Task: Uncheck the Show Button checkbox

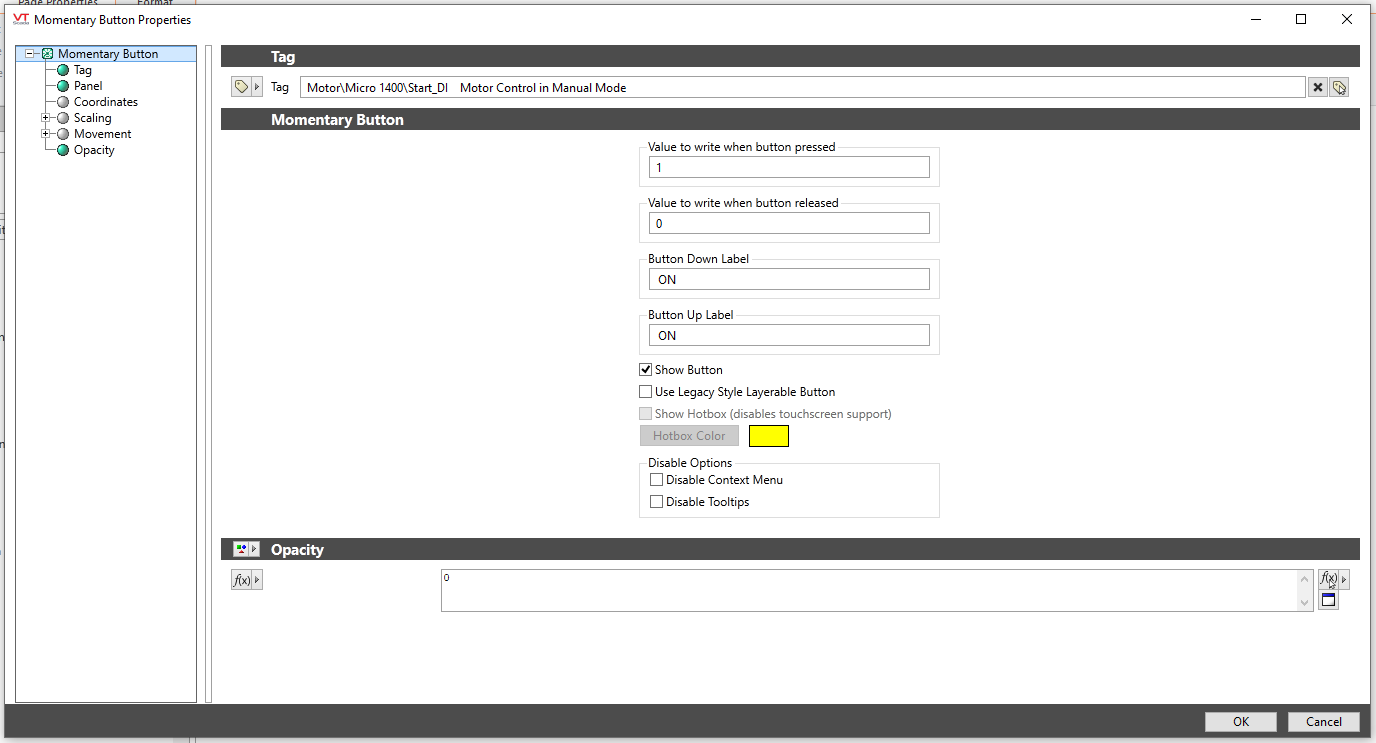Action: [x=646, y=370]
